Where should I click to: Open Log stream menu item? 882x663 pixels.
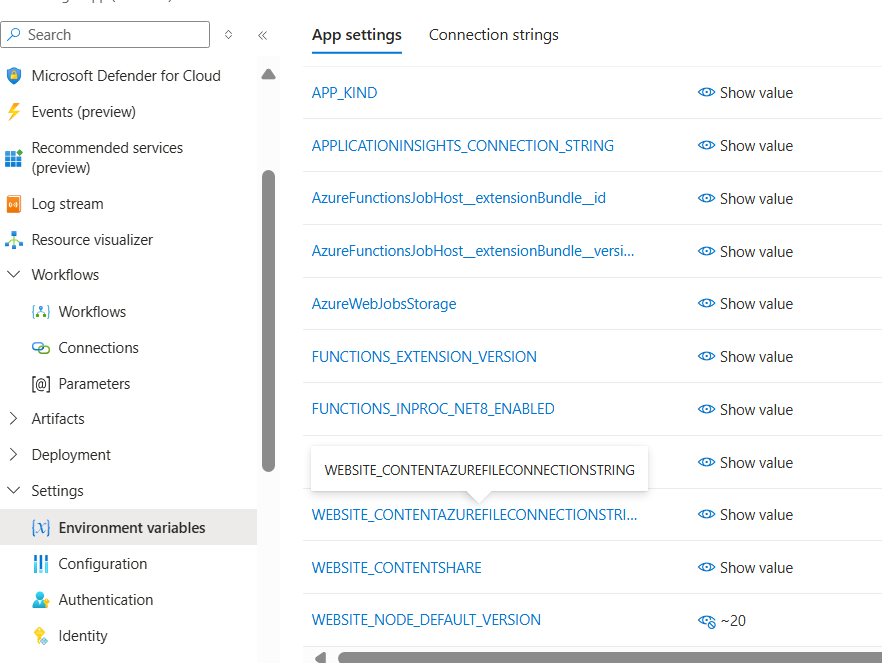pos(68,204)
